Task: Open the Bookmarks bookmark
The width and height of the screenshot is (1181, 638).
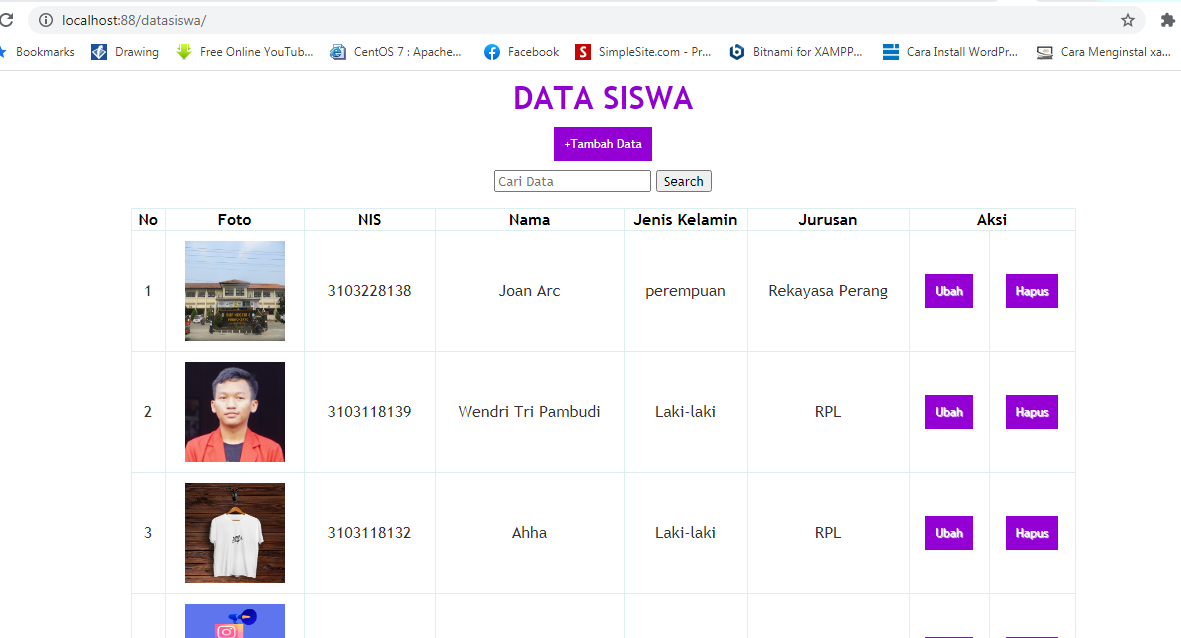Action: click(38, 52)
